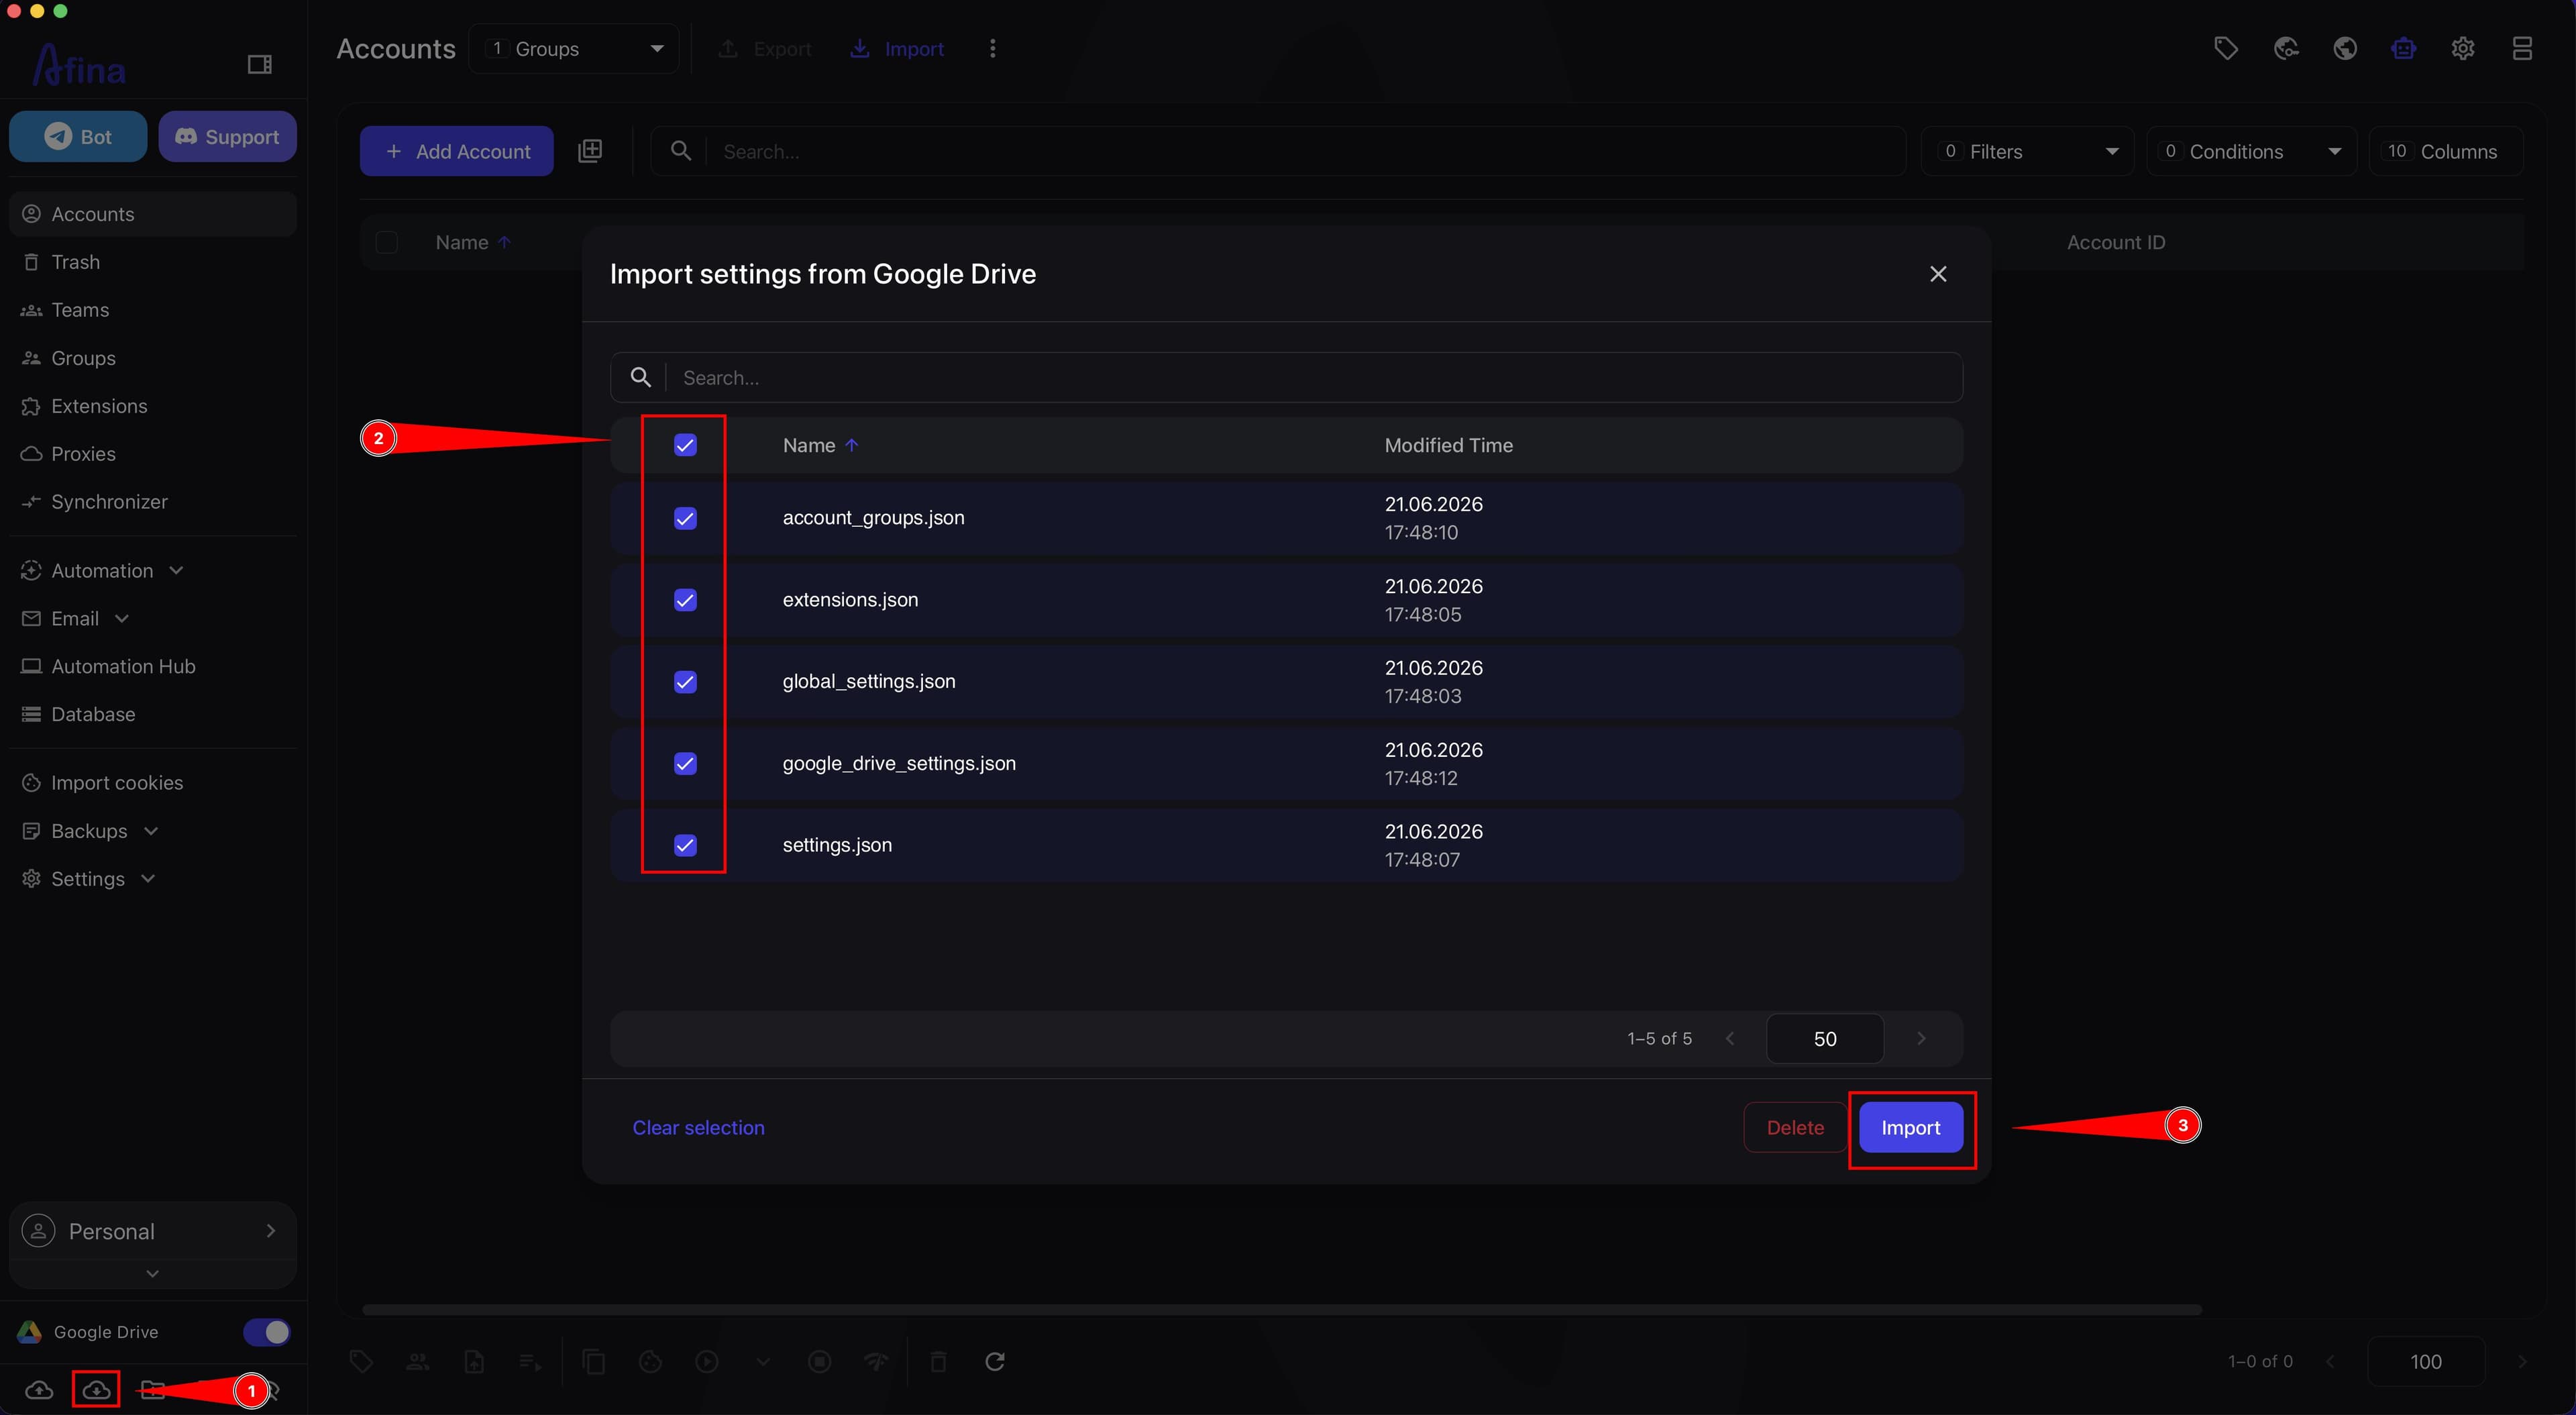This screenshot has height=1415, width=2576.
Task: Open the robot icon in top toolbar
Action: click(2404, 48)
